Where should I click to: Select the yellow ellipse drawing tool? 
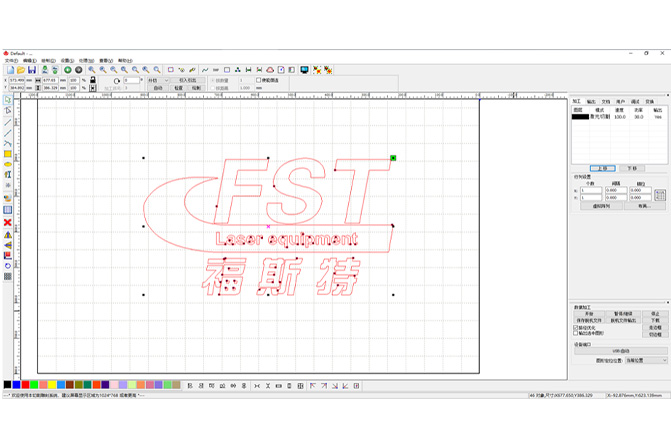click(x=8, y=164)
